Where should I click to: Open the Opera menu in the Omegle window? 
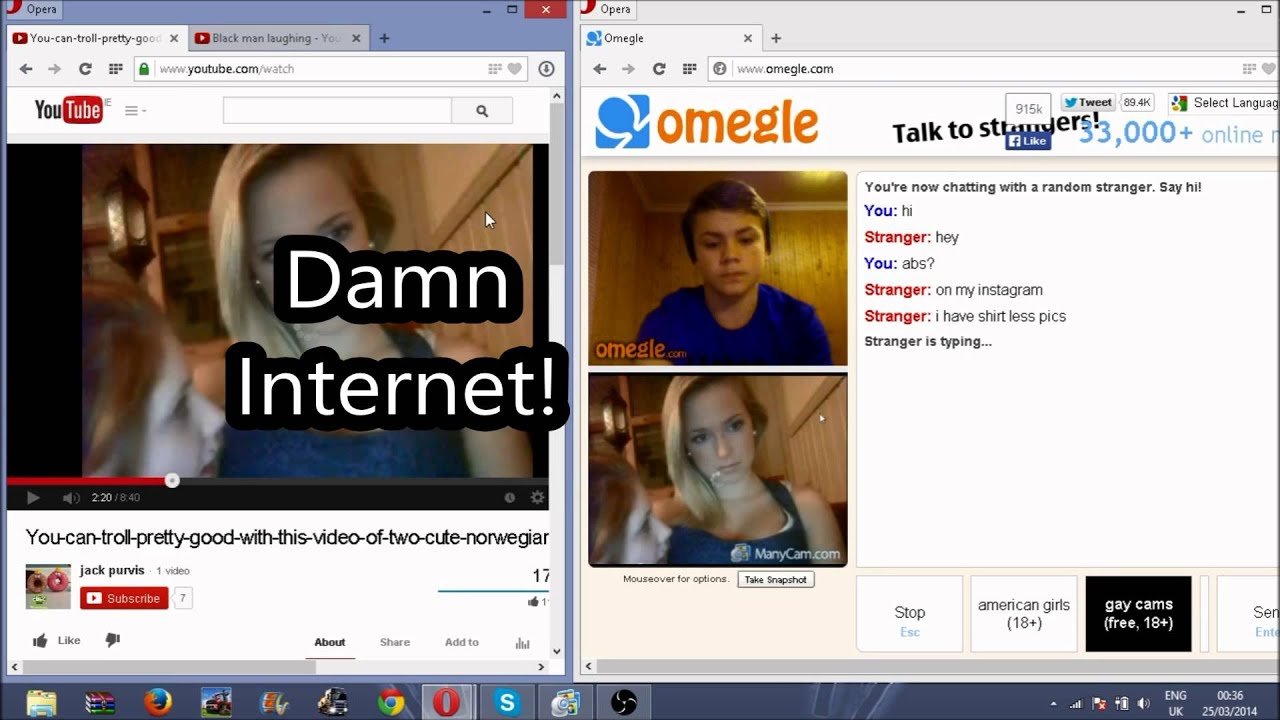pyautogui.click(x=606, y=9)
